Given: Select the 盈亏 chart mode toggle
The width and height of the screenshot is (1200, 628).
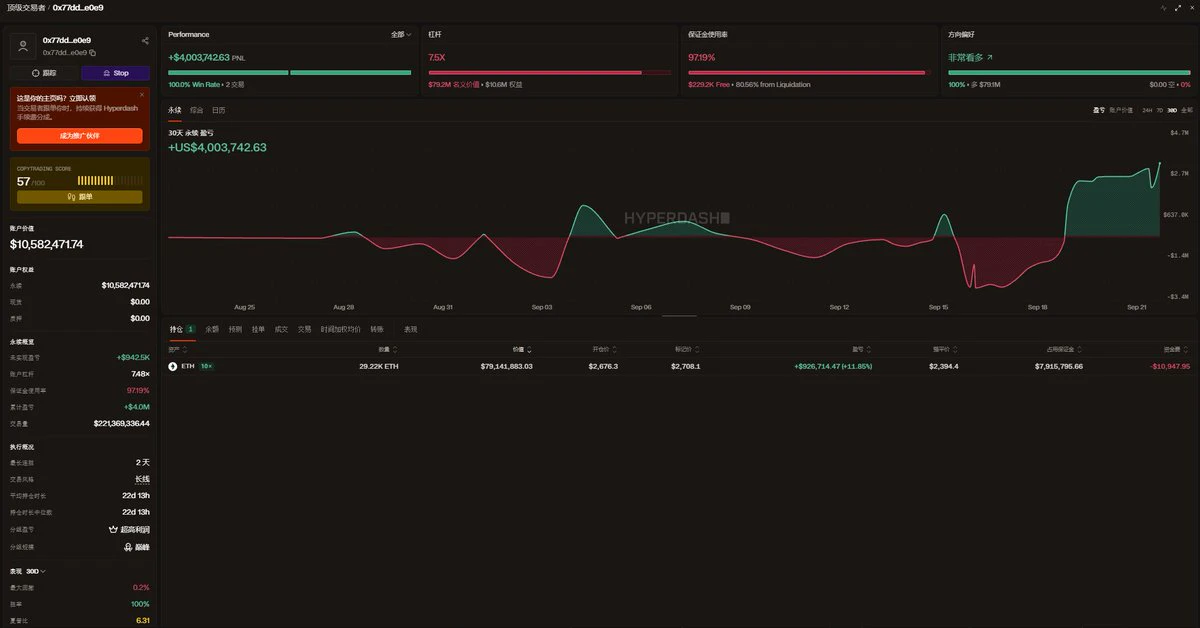Looking at the screenshot, I should [x=1099, y=109].
